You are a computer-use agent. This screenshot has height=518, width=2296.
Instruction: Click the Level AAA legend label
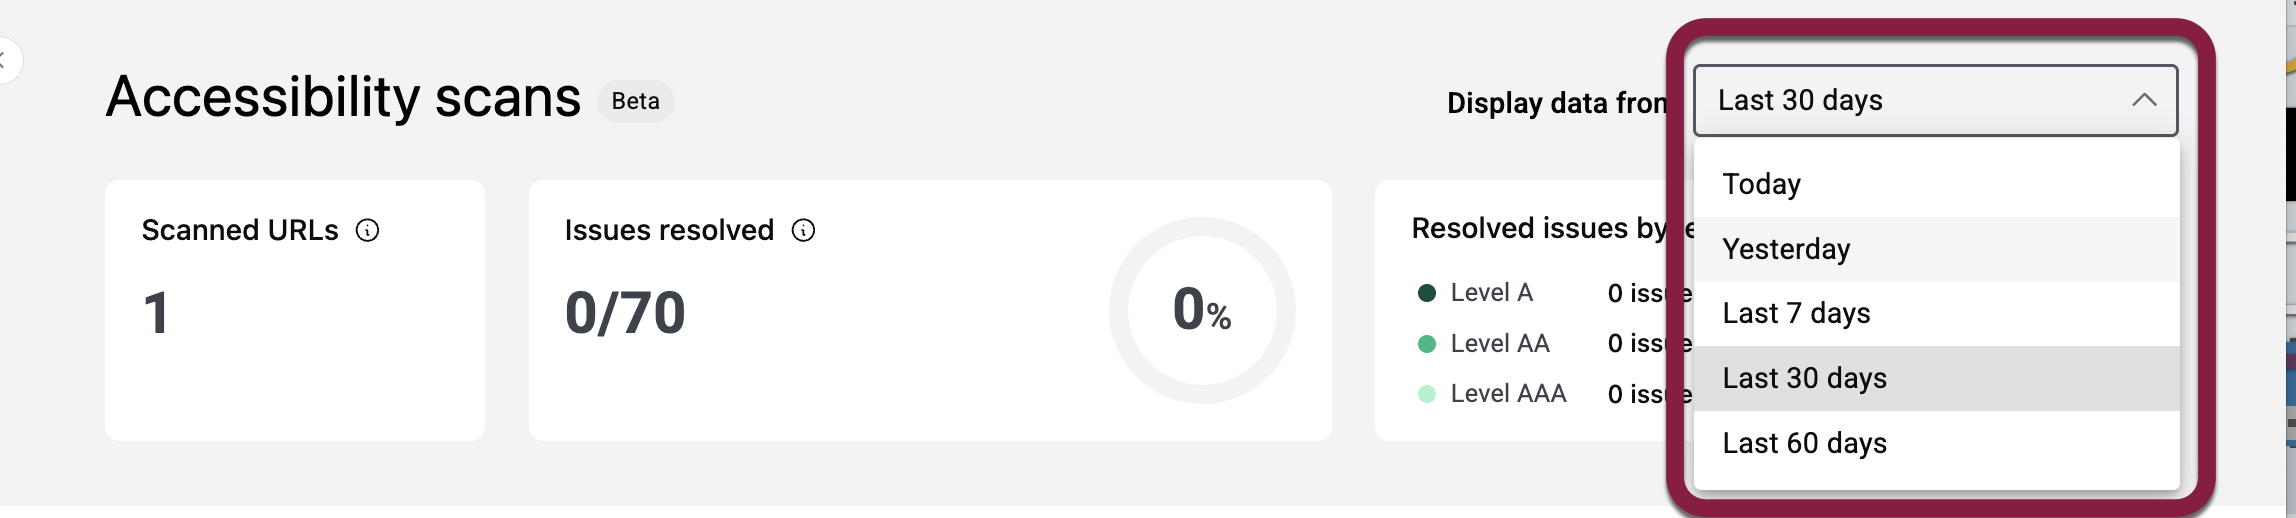[x=1508, y=394]
